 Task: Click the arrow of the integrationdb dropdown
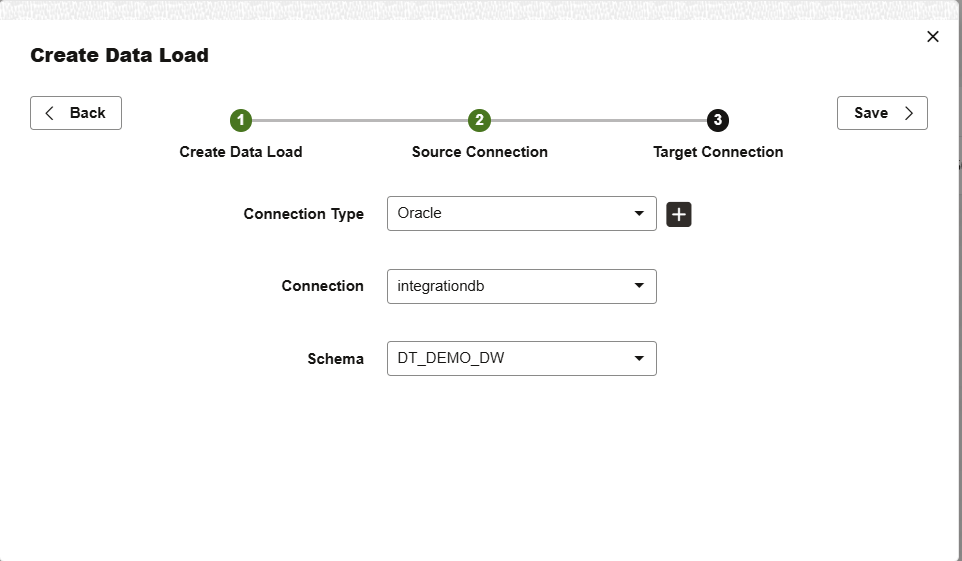pos(640,286)
